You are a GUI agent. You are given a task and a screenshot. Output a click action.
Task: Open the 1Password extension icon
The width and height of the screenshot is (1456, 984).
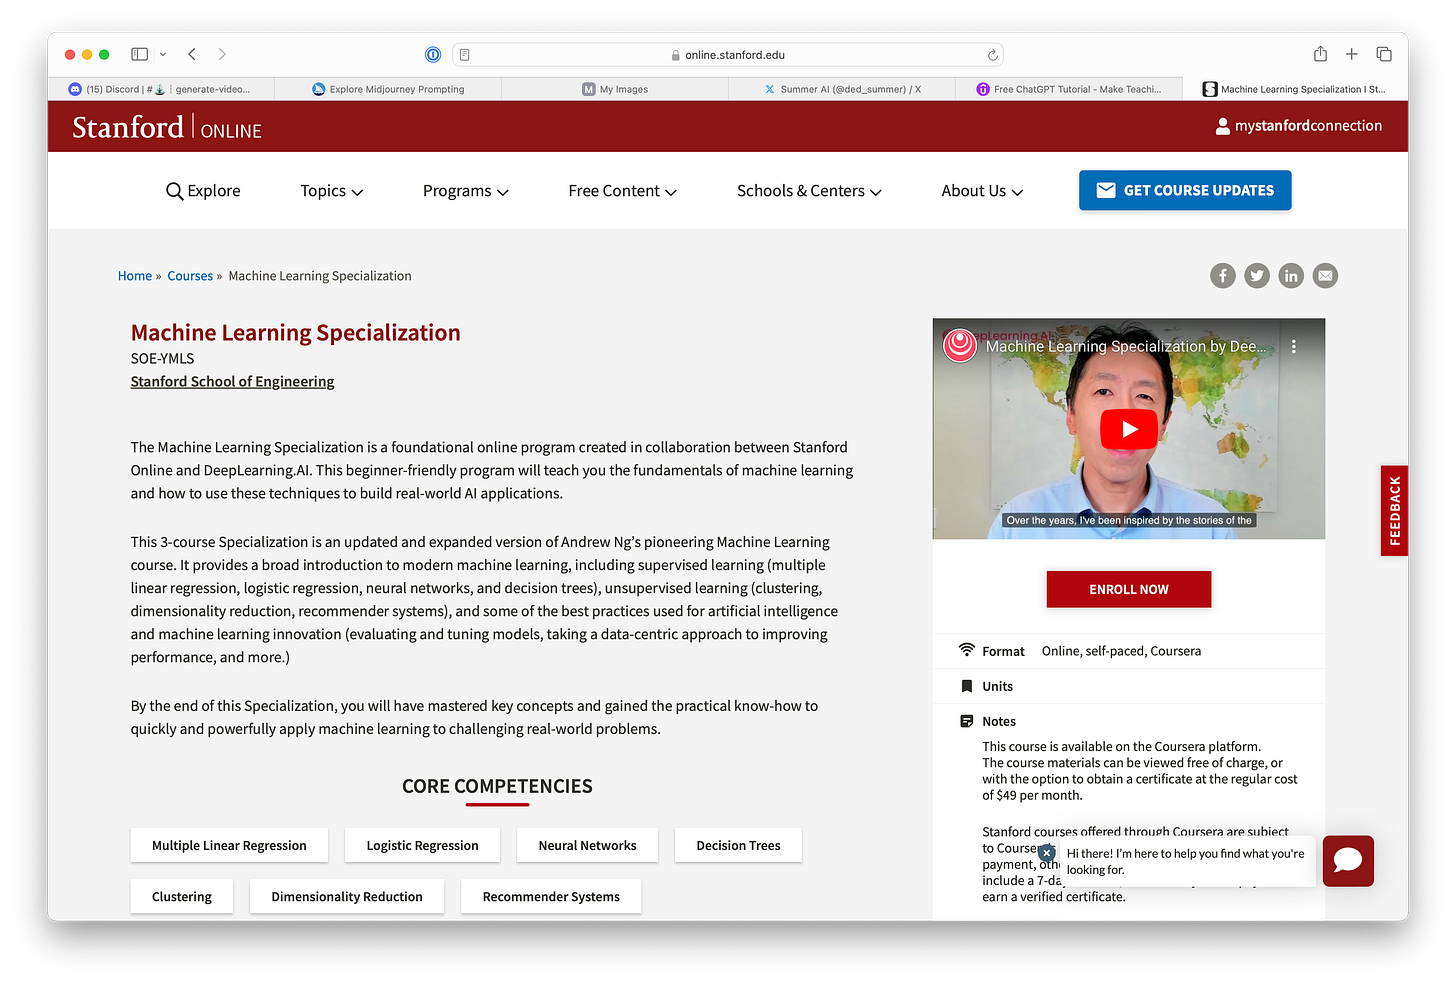(x=433, y=55)
